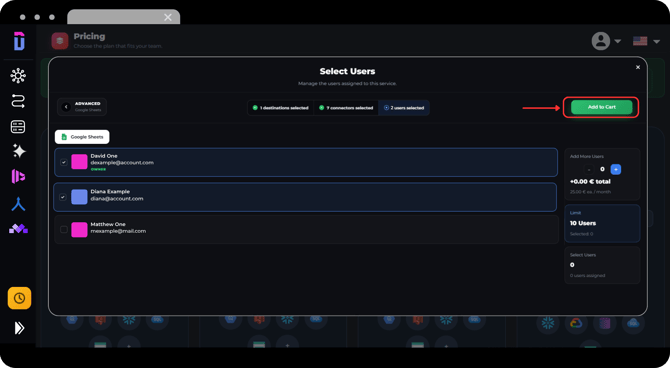Open the AI sparkle sidebar icon
This screenshot has width=670, height=368.
pyautogui.click(x=19, y=151)
